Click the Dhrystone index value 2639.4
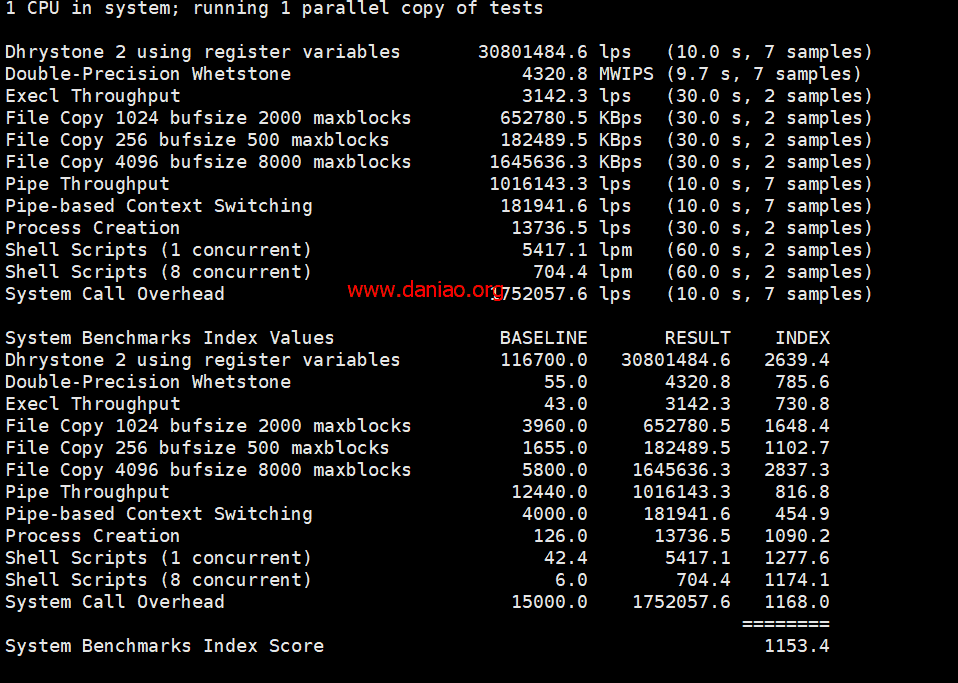958x683 pixels. point(797,360)
